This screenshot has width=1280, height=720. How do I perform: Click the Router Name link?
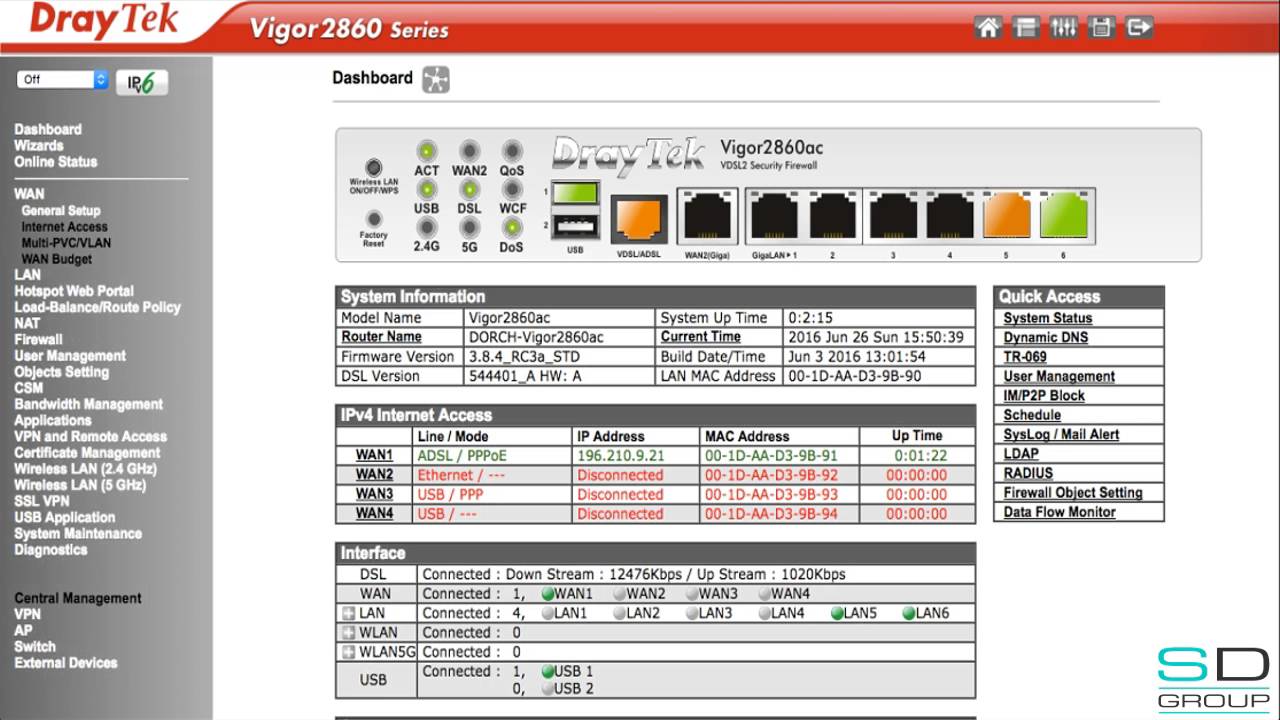381,337
